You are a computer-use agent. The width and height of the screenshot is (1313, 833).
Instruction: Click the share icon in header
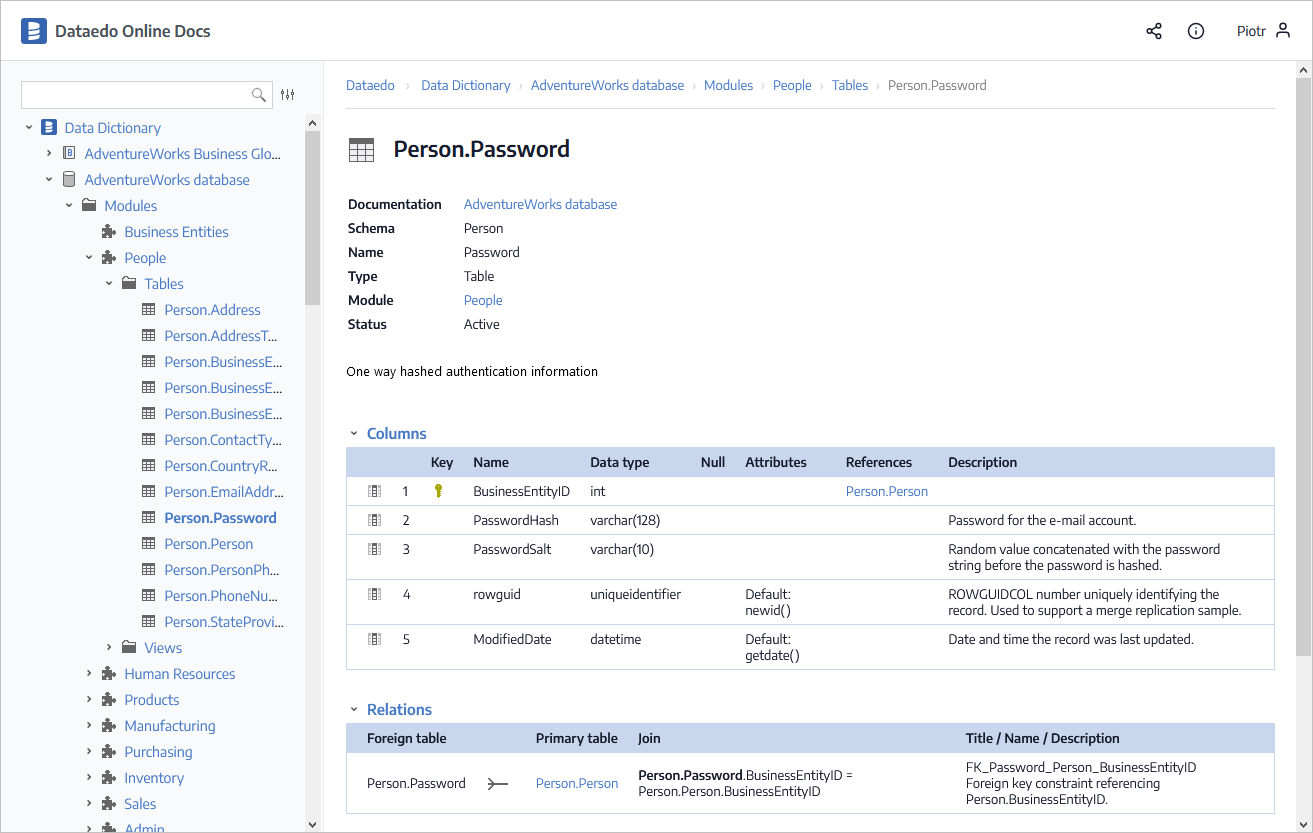1154,31
